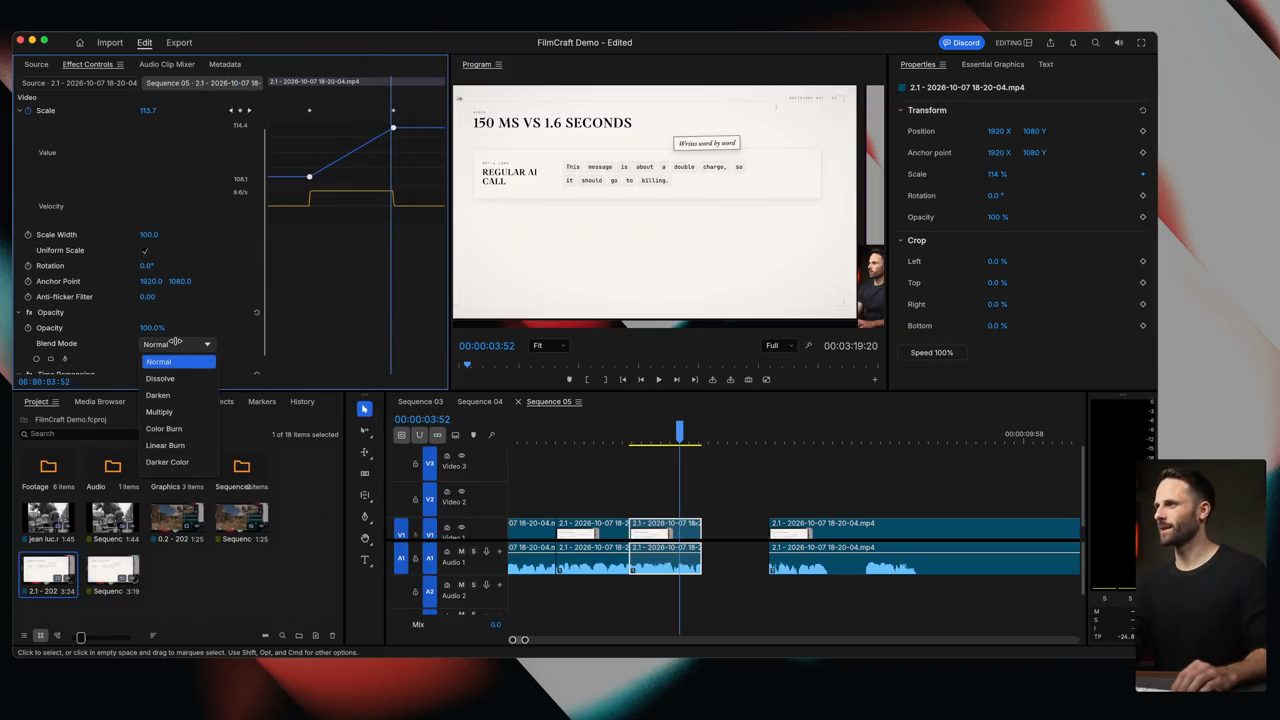Screen dimensions: 1280x720
Task: Open timeline wrench display settings
Action: [491, 435]
